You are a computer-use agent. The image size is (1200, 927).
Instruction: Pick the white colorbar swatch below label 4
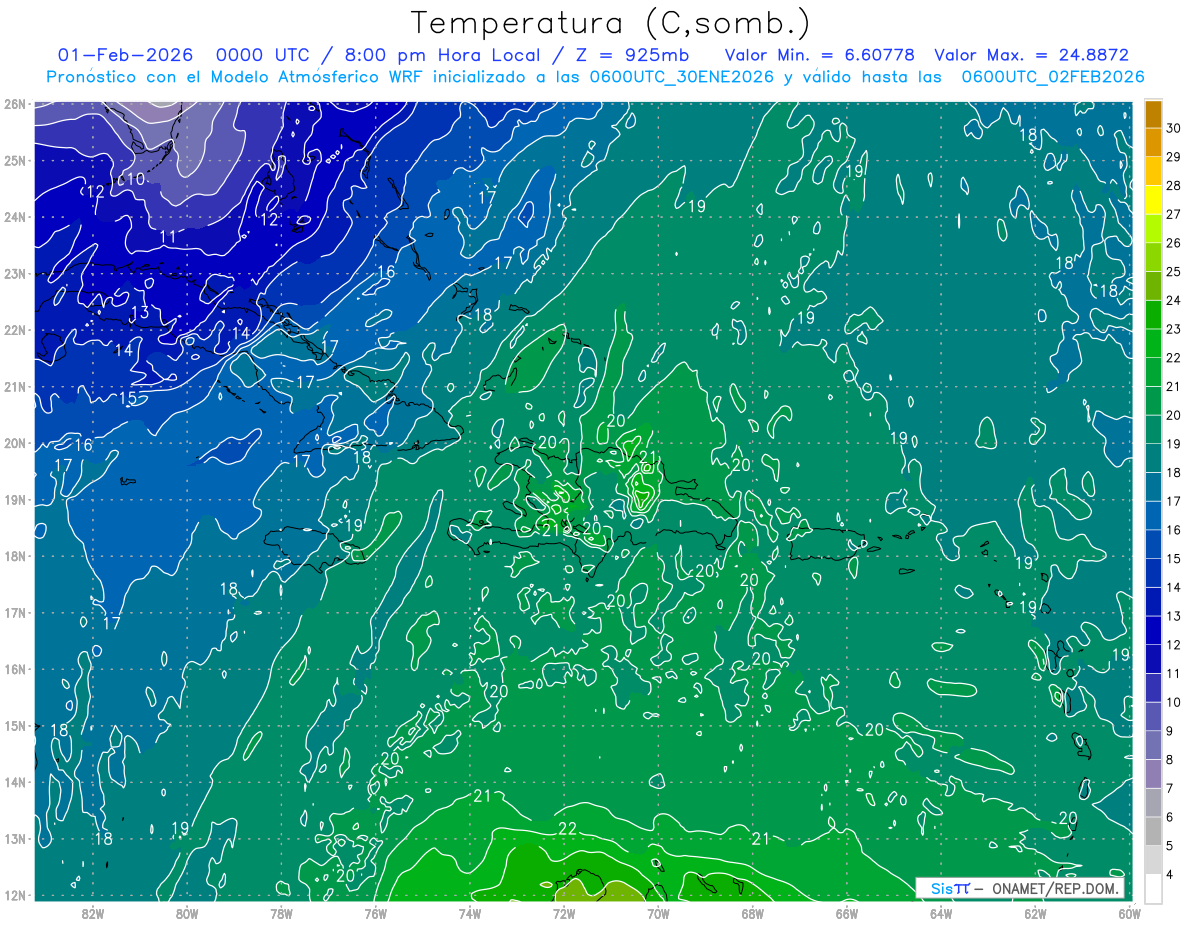pyautogui.click(x=1153, y=887)
